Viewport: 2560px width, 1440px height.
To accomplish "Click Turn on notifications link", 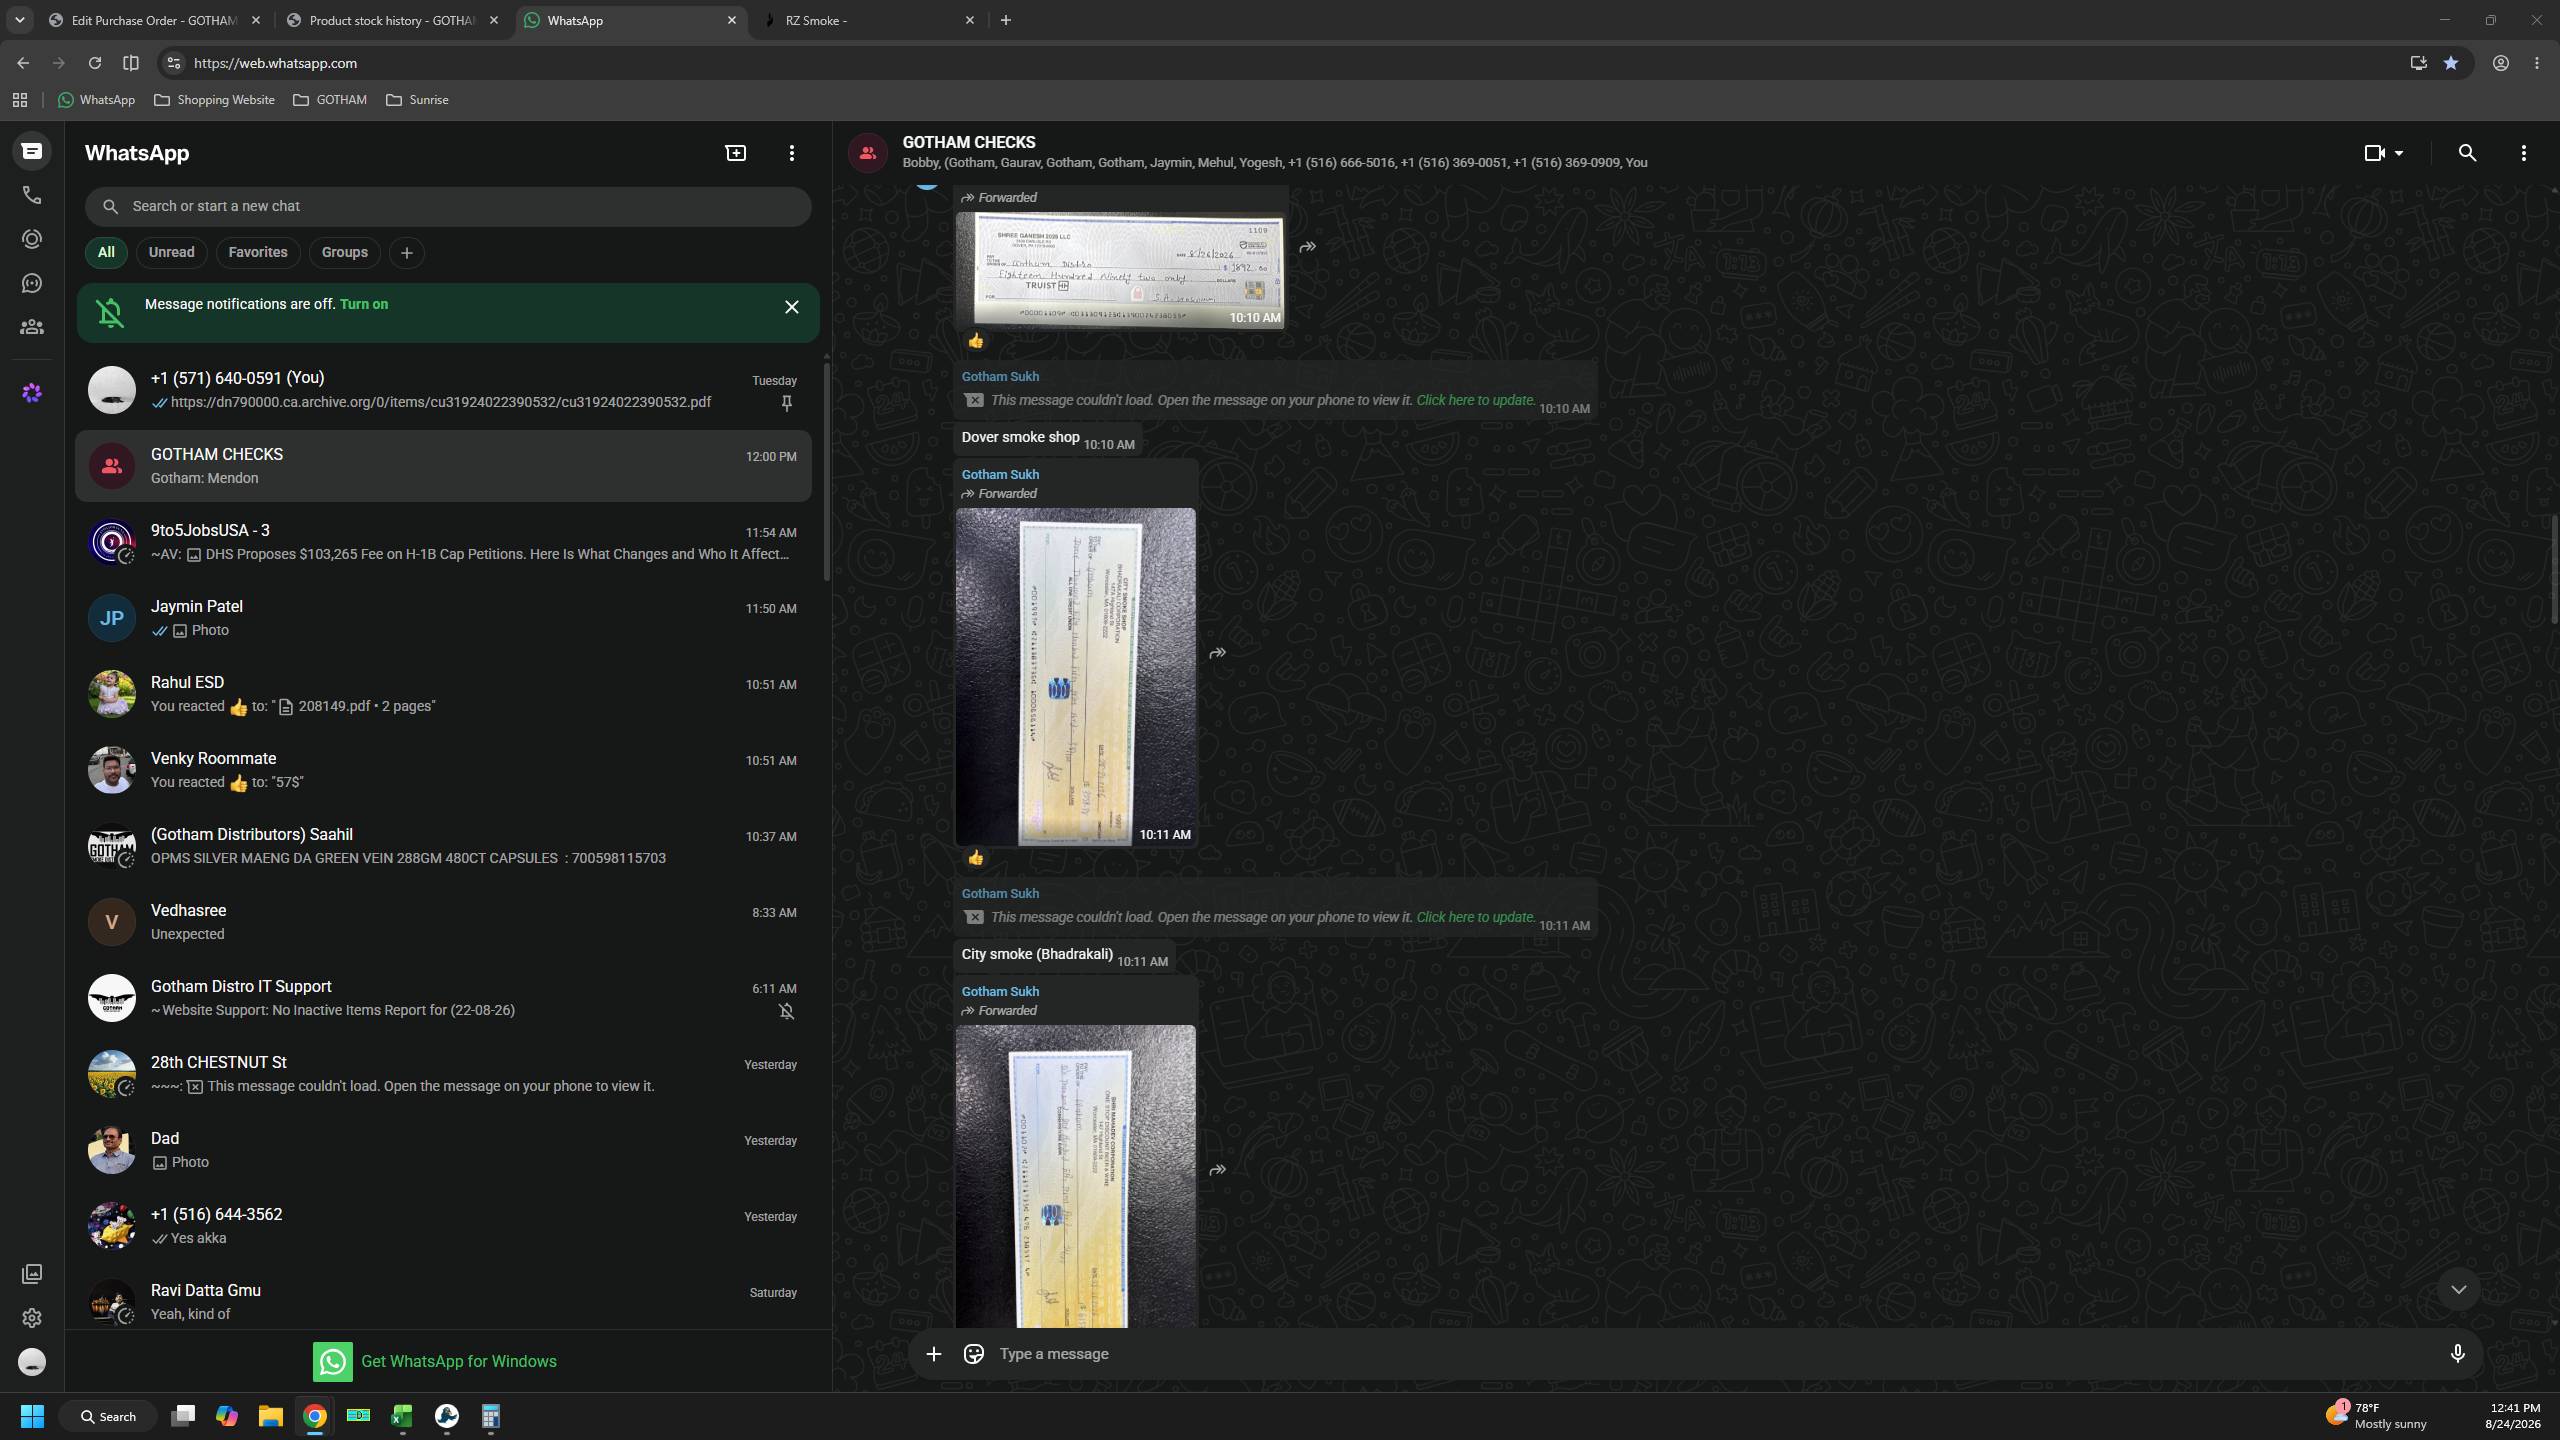I will 364,304.
